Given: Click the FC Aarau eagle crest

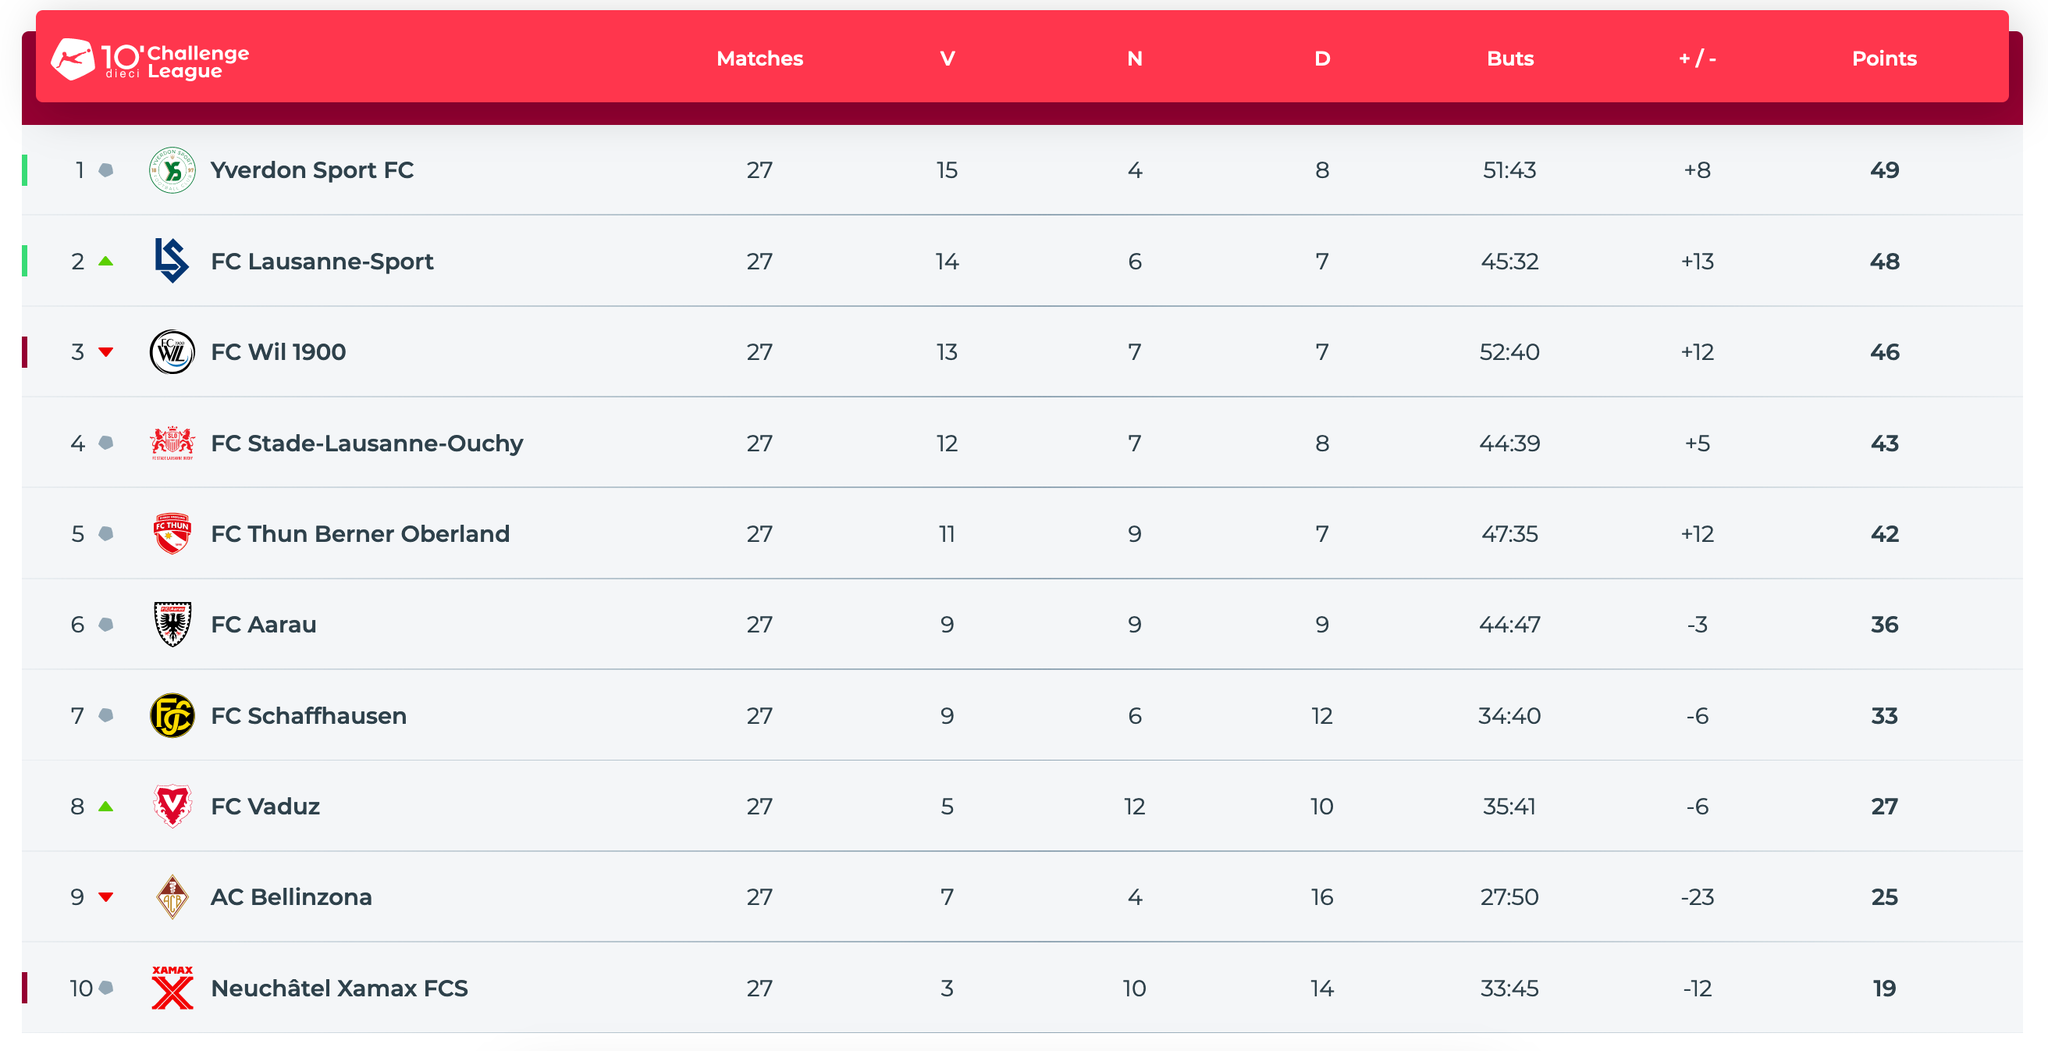Looking at the screenshot, I should coord(172,625).
